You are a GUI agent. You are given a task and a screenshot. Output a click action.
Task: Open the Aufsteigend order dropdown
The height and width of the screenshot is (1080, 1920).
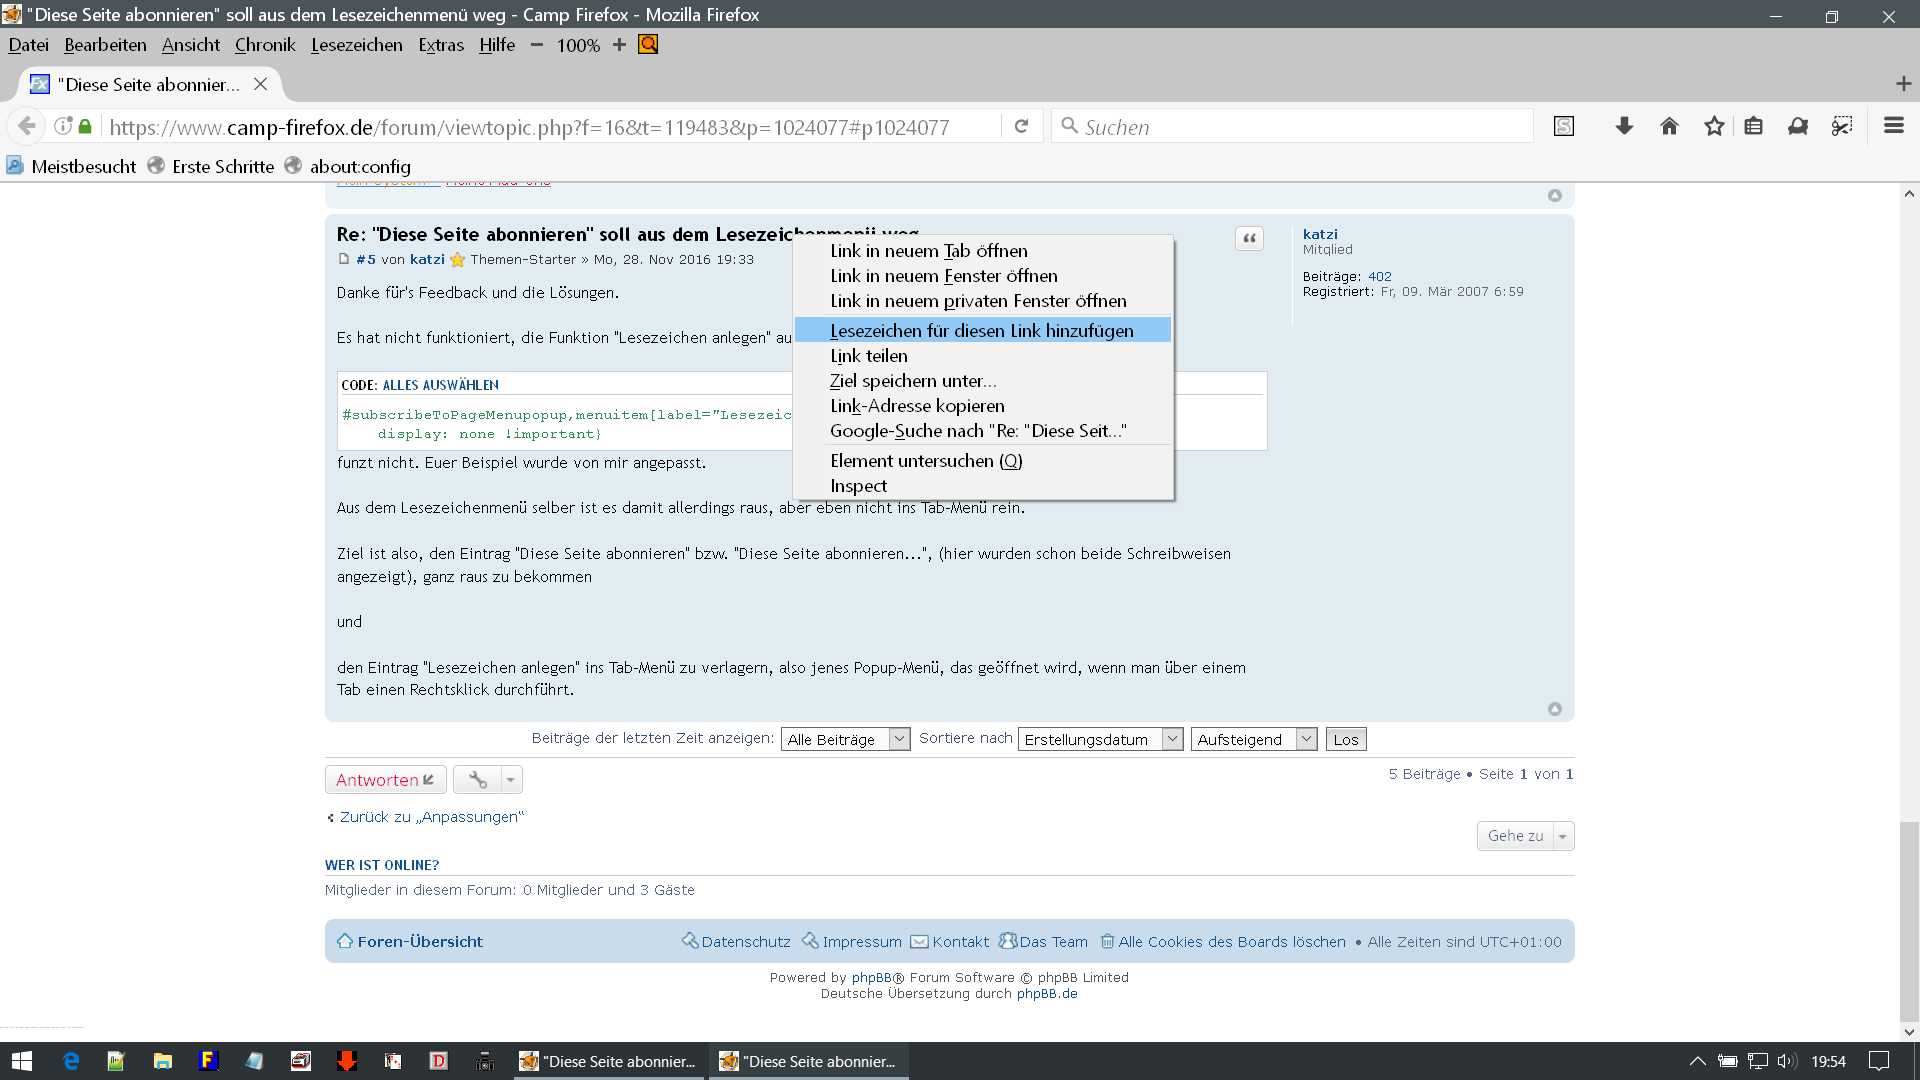coord(1253,739)
